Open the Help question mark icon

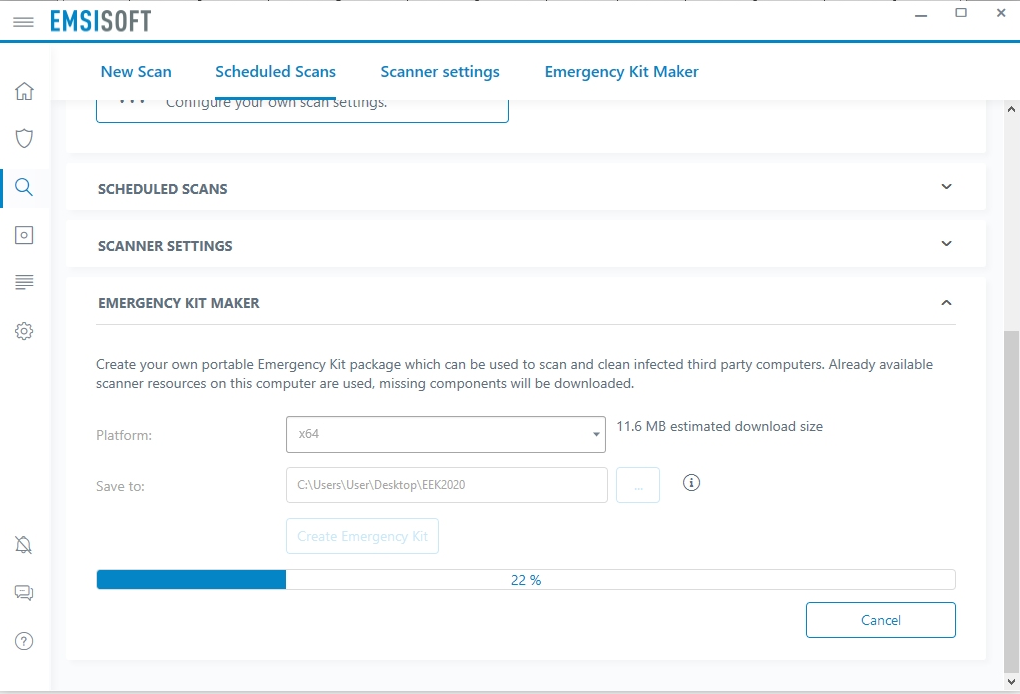pos(24,641)
